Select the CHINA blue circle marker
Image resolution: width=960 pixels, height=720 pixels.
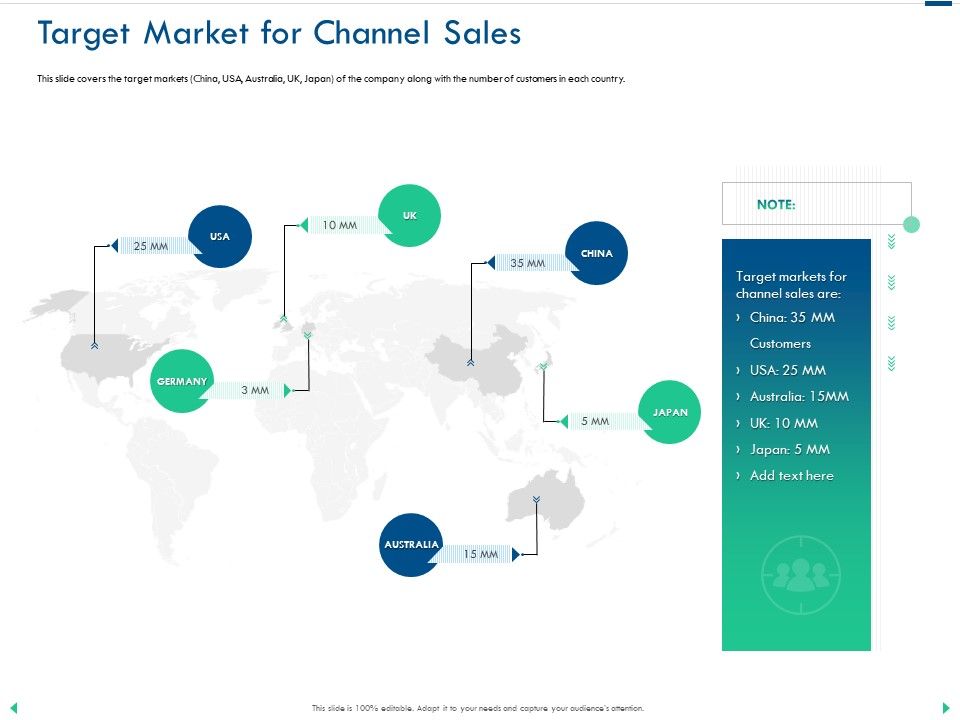596,253
